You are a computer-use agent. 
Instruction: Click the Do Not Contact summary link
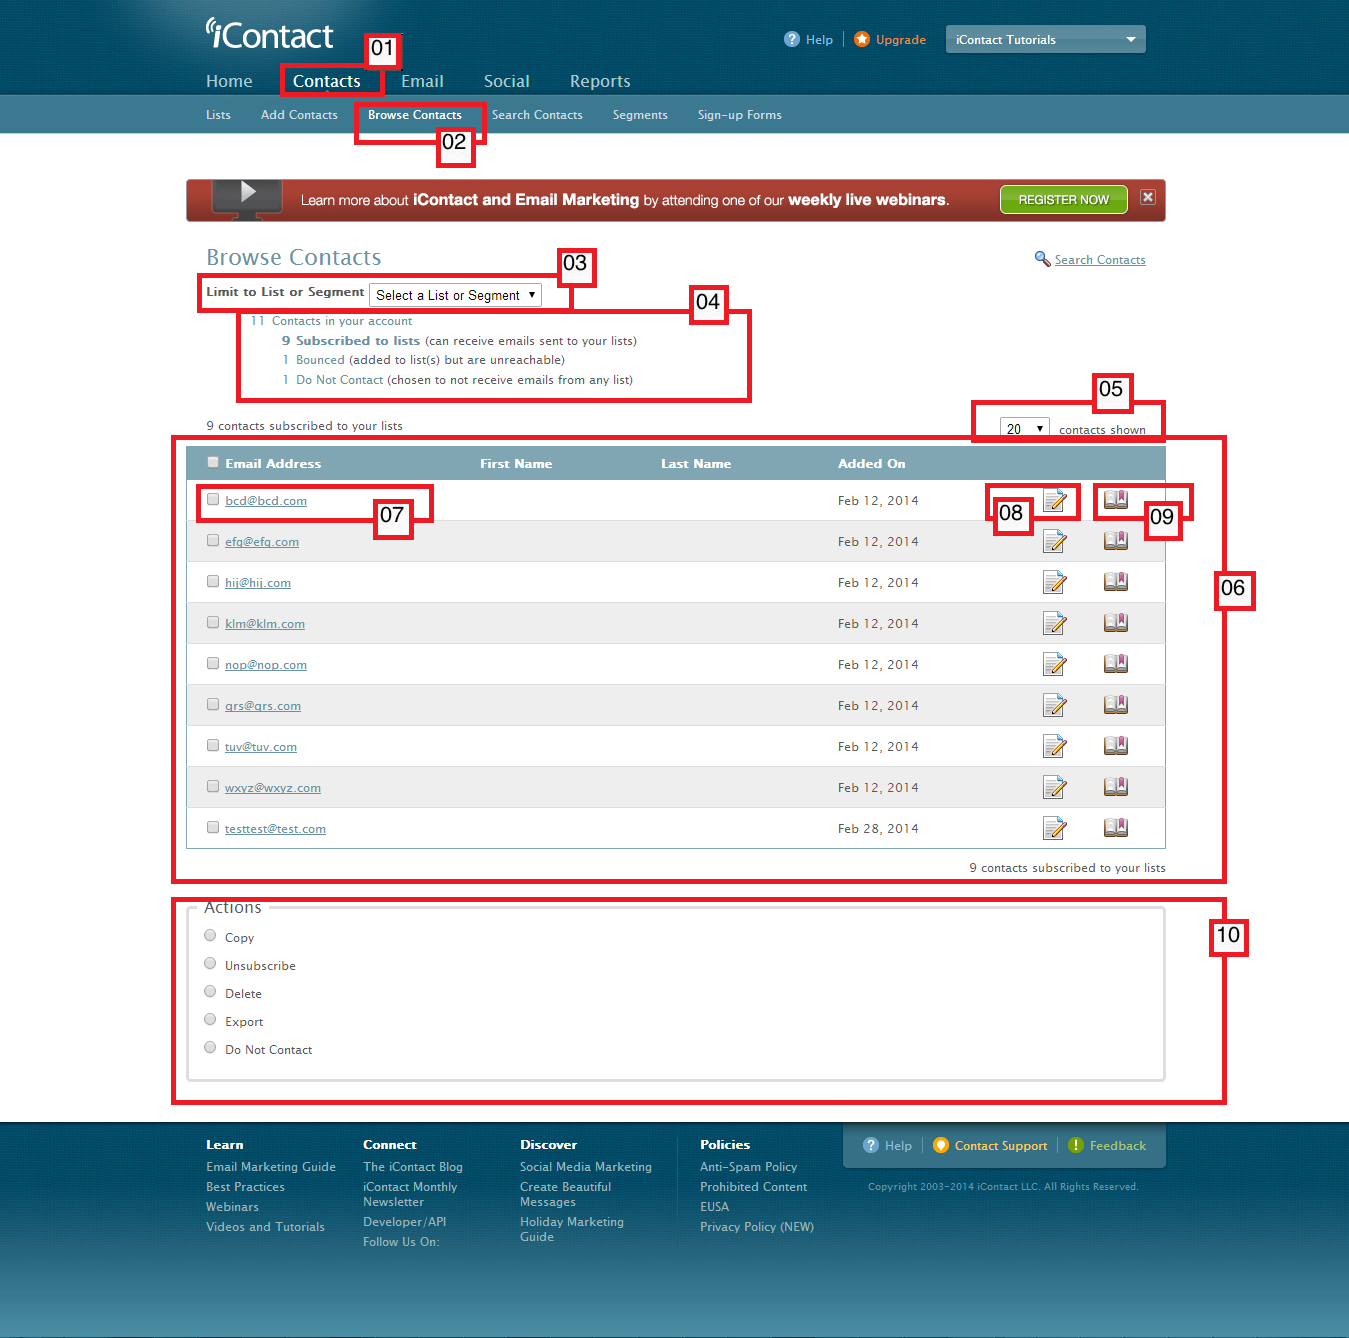tap(339, 380)
